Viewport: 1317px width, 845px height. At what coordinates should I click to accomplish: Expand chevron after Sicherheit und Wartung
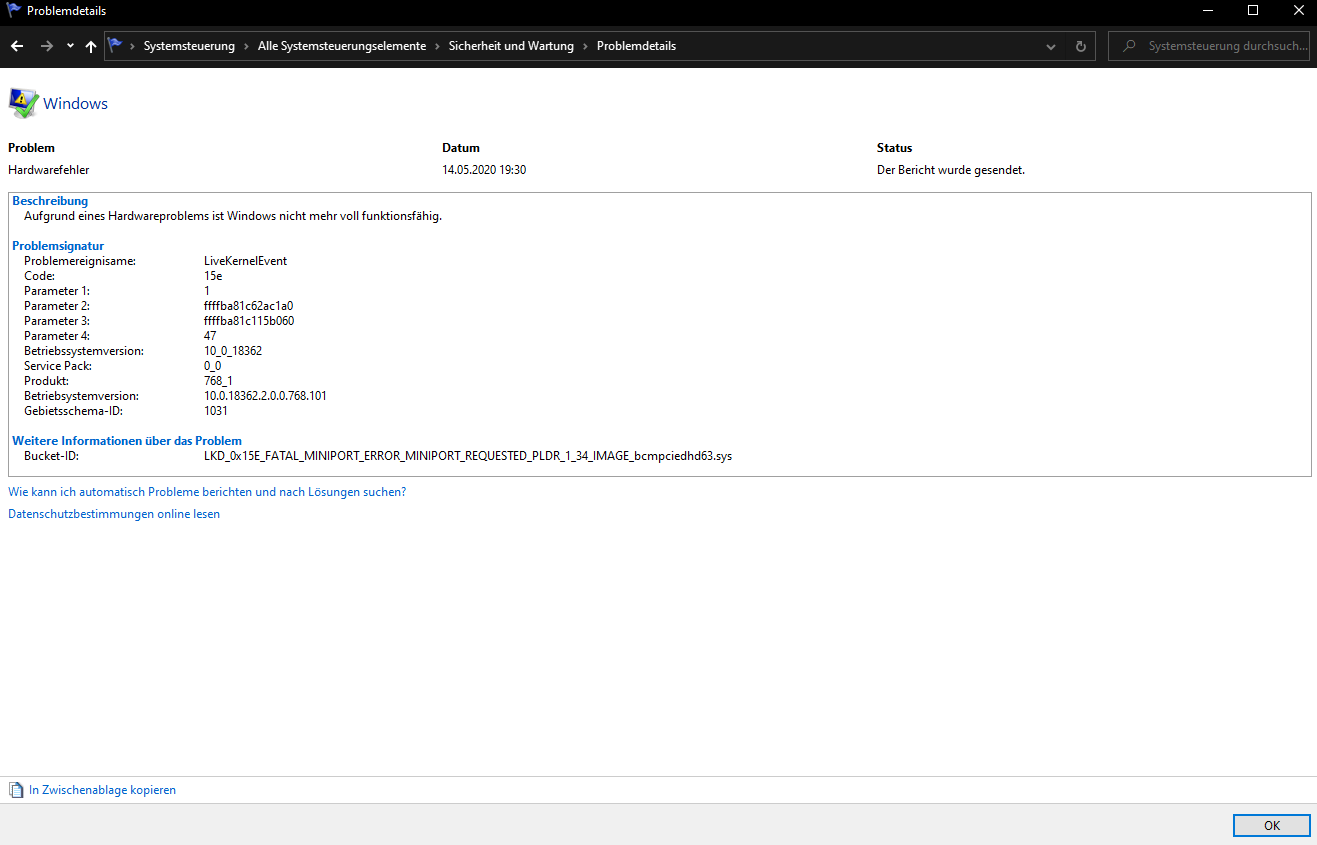tap(585, 46)
